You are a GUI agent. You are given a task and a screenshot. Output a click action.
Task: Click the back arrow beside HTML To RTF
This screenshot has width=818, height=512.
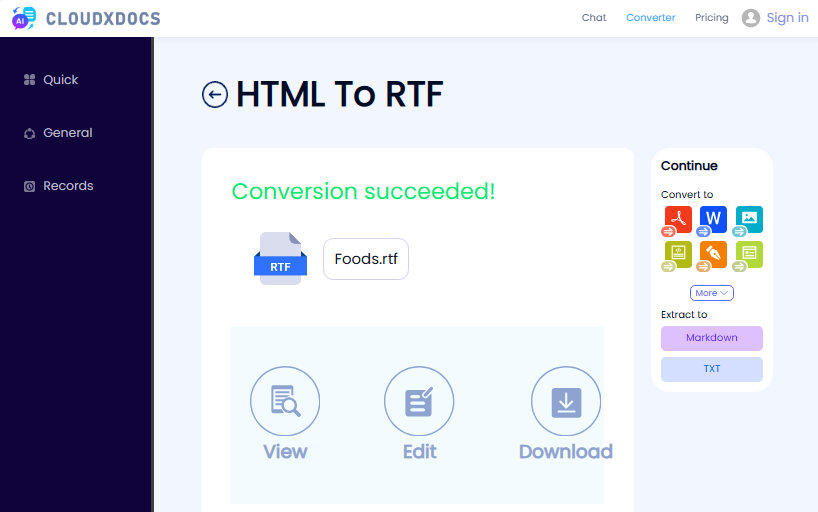(x=215, y=94)
